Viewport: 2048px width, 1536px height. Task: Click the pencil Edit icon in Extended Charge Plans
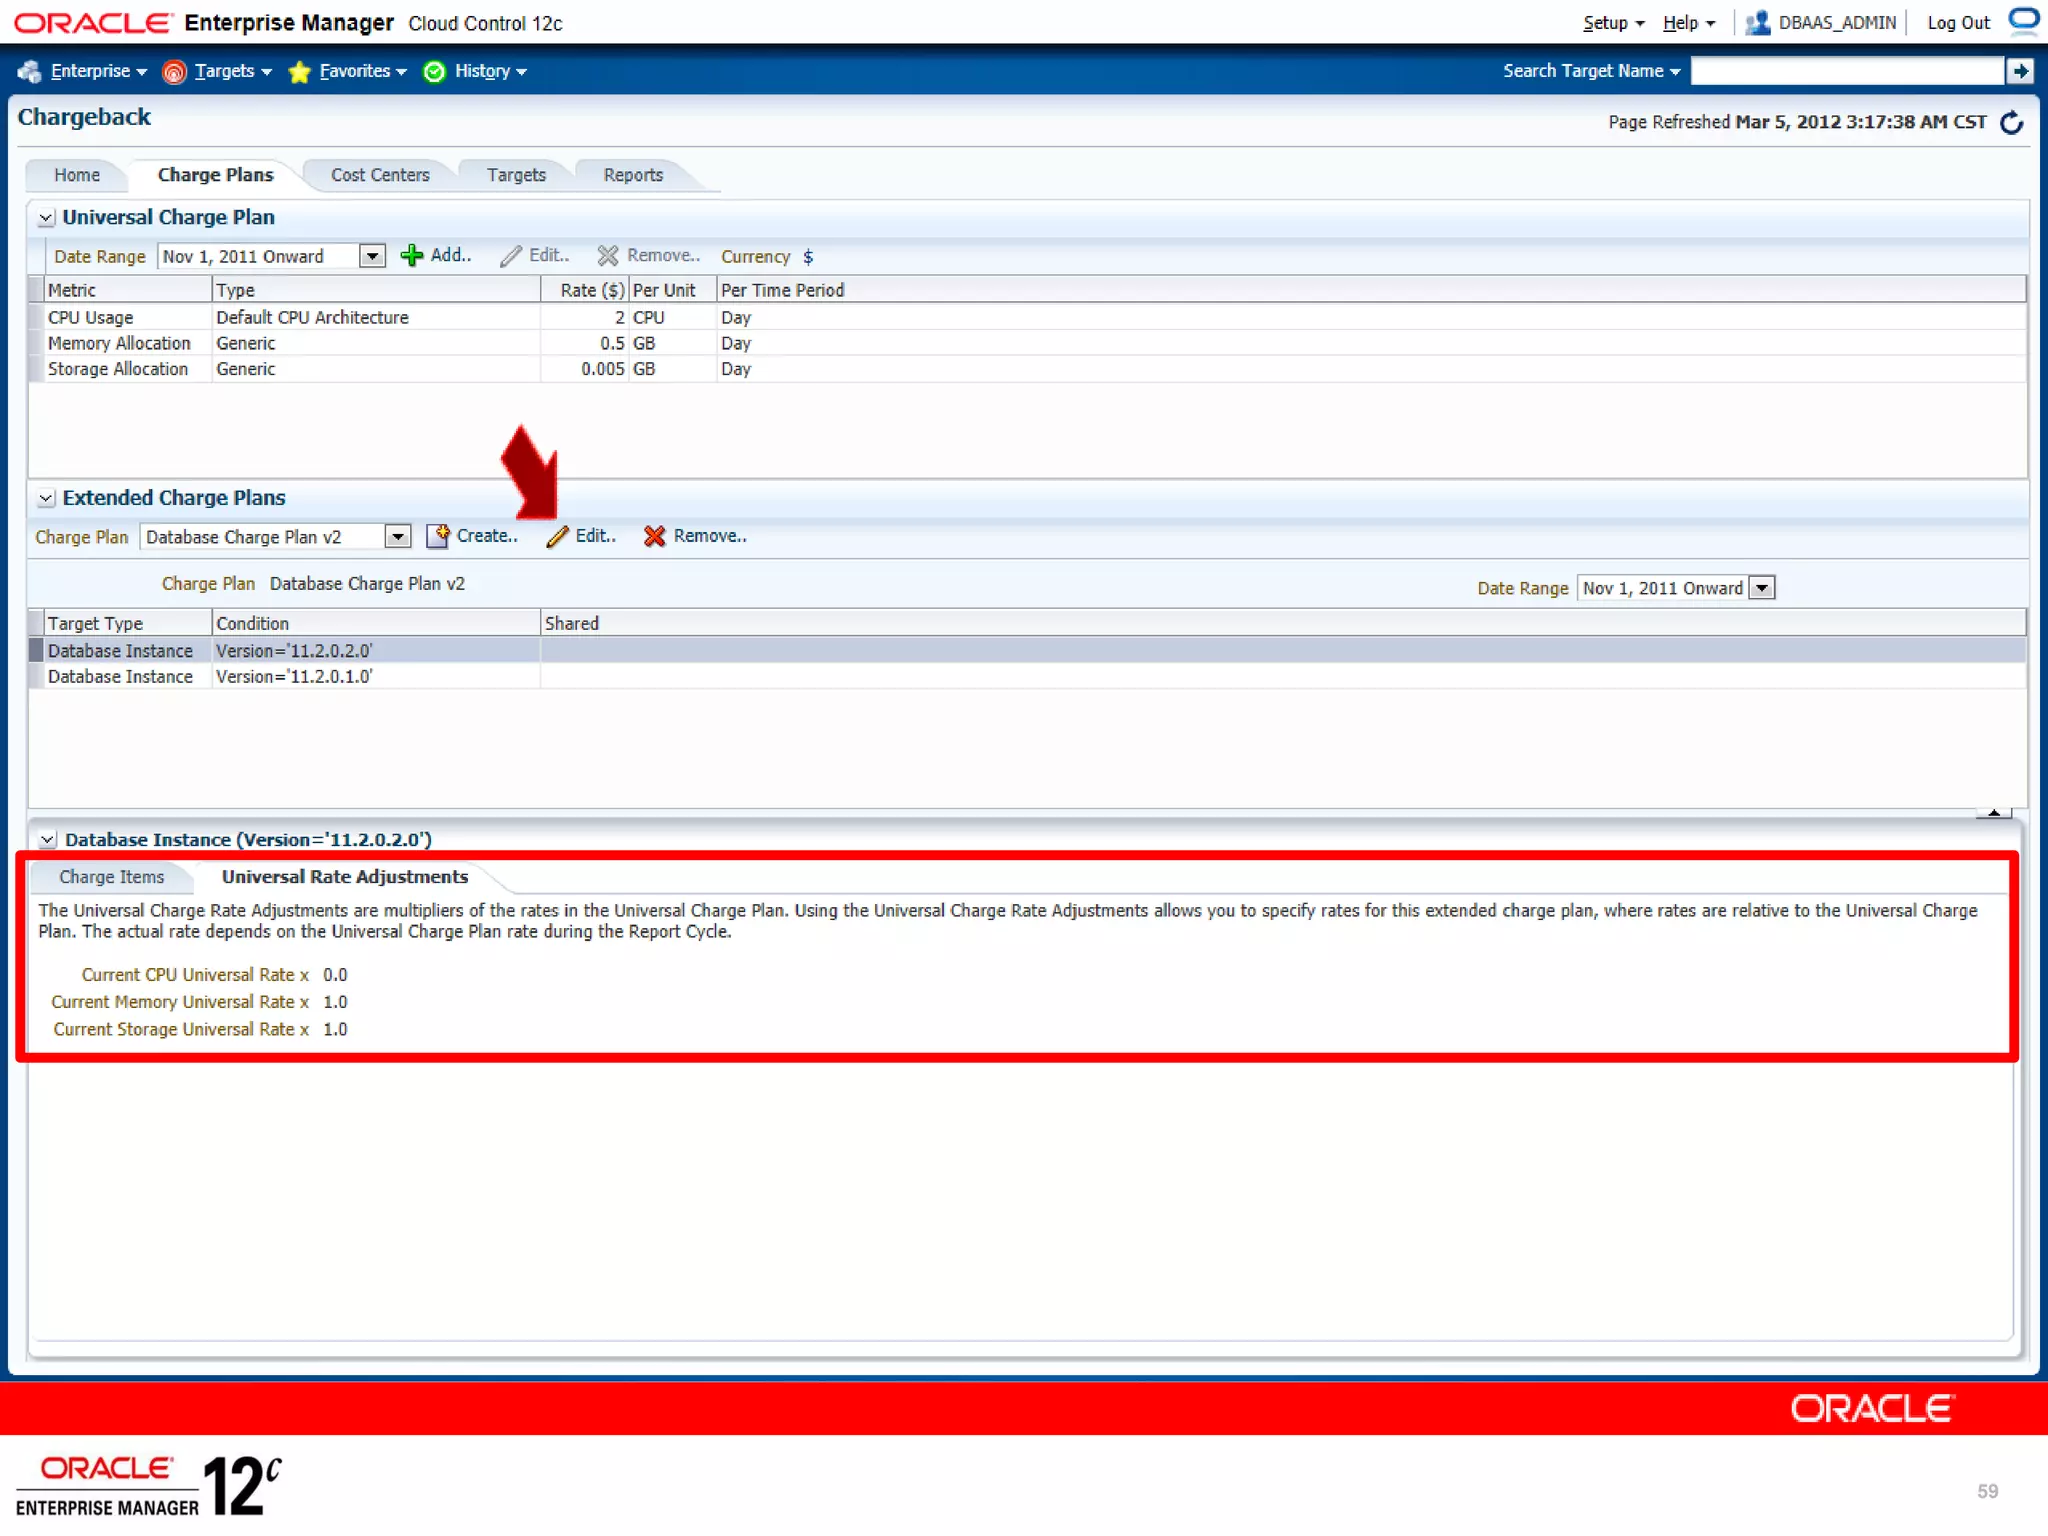(558, 536)
